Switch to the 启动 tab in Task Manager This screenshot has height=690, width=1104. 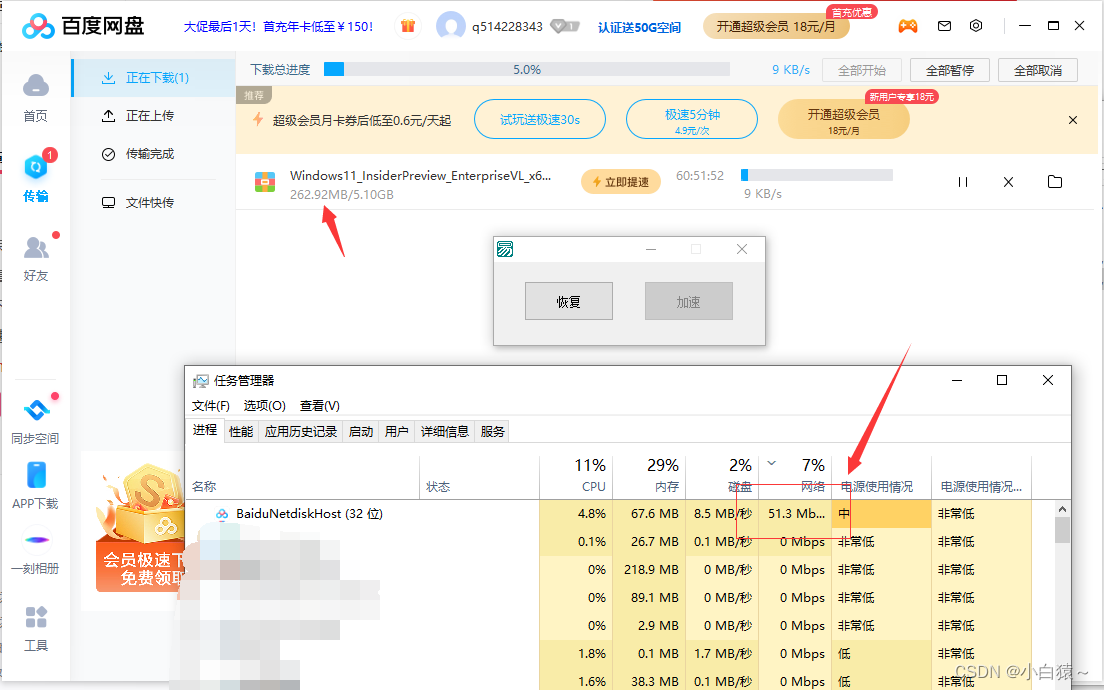point(360,432)
